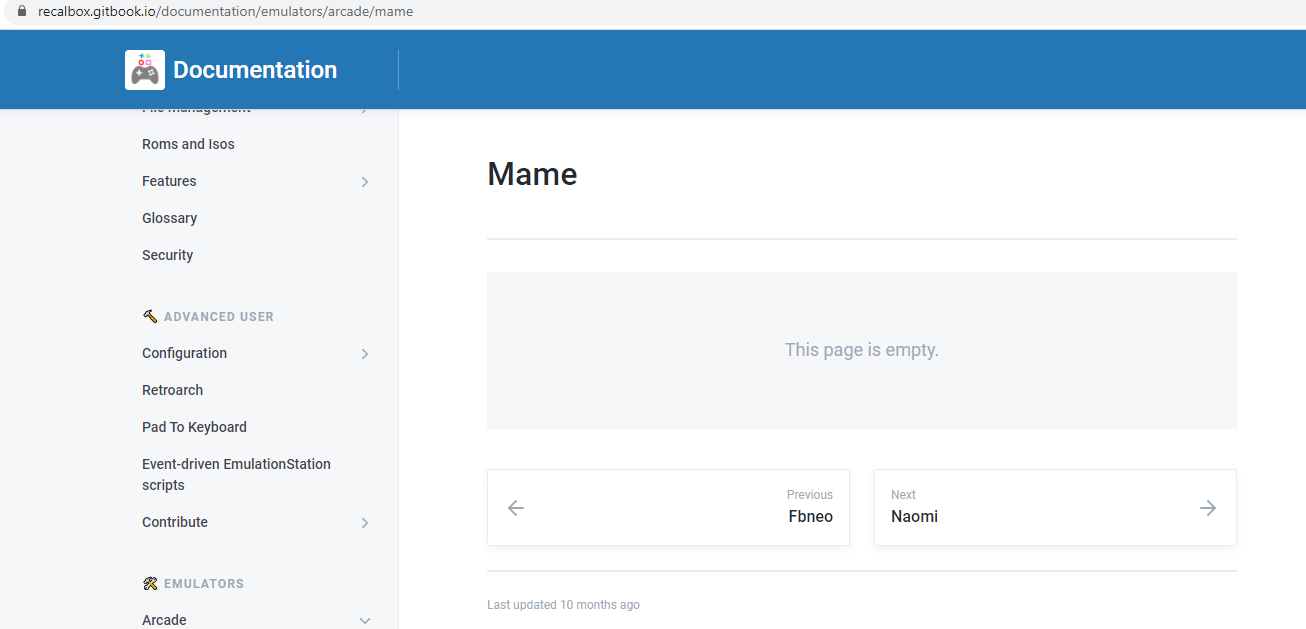The height and width of the screenshot is (629, 1306).
Task: Open the Pad To Keyboard page
Action: [194, 427]
